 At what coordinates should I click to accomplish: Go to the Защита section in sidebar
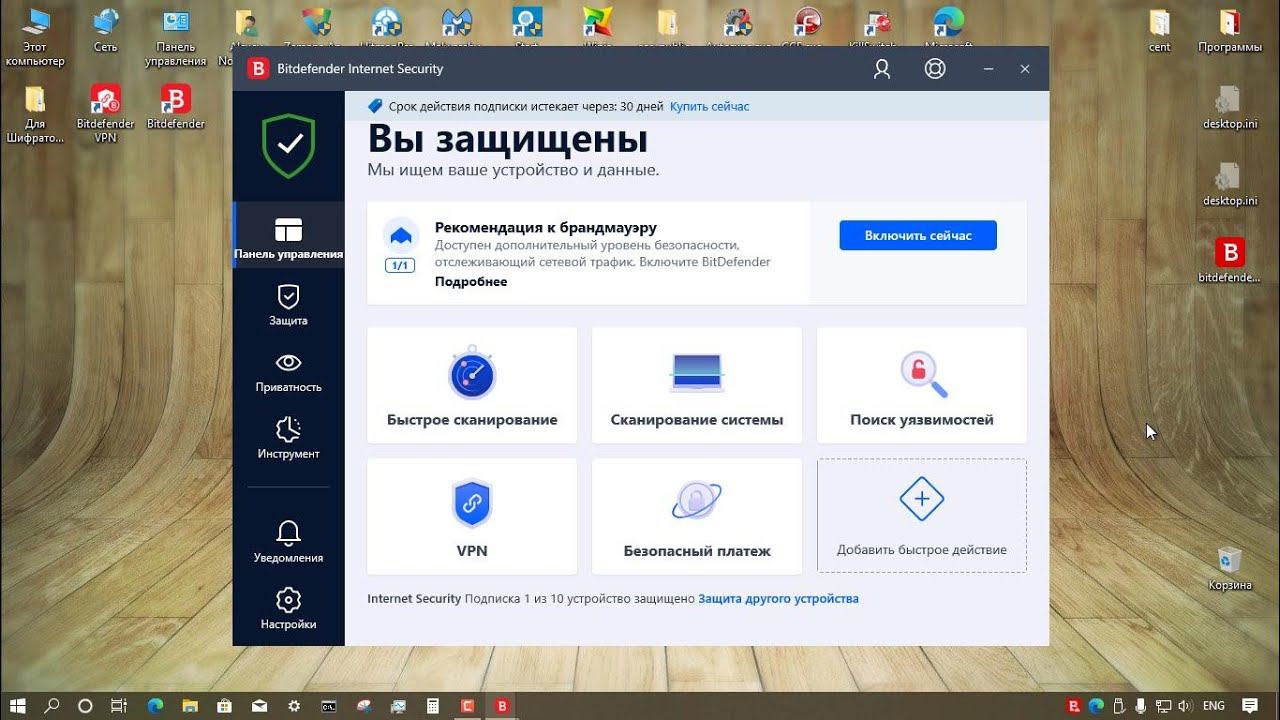288,305
